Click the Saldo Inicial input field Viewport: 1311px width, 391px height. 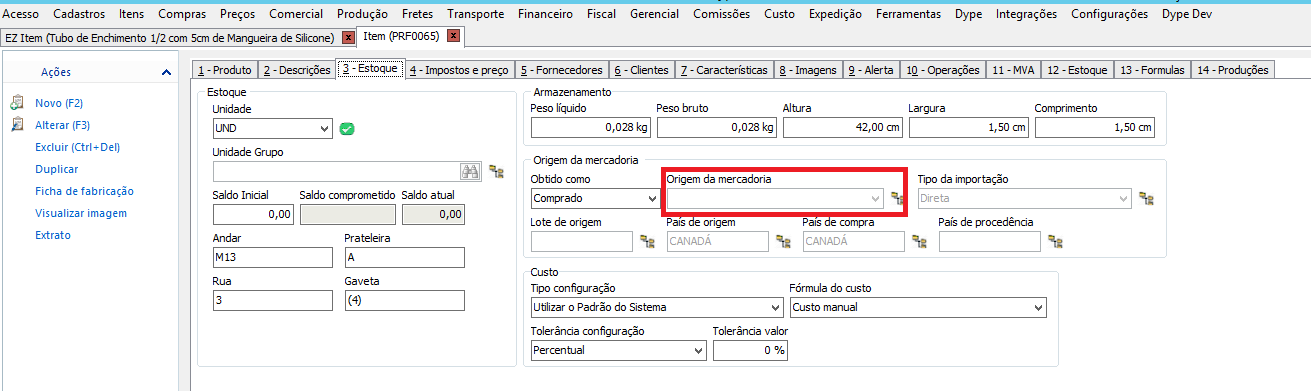253,214
